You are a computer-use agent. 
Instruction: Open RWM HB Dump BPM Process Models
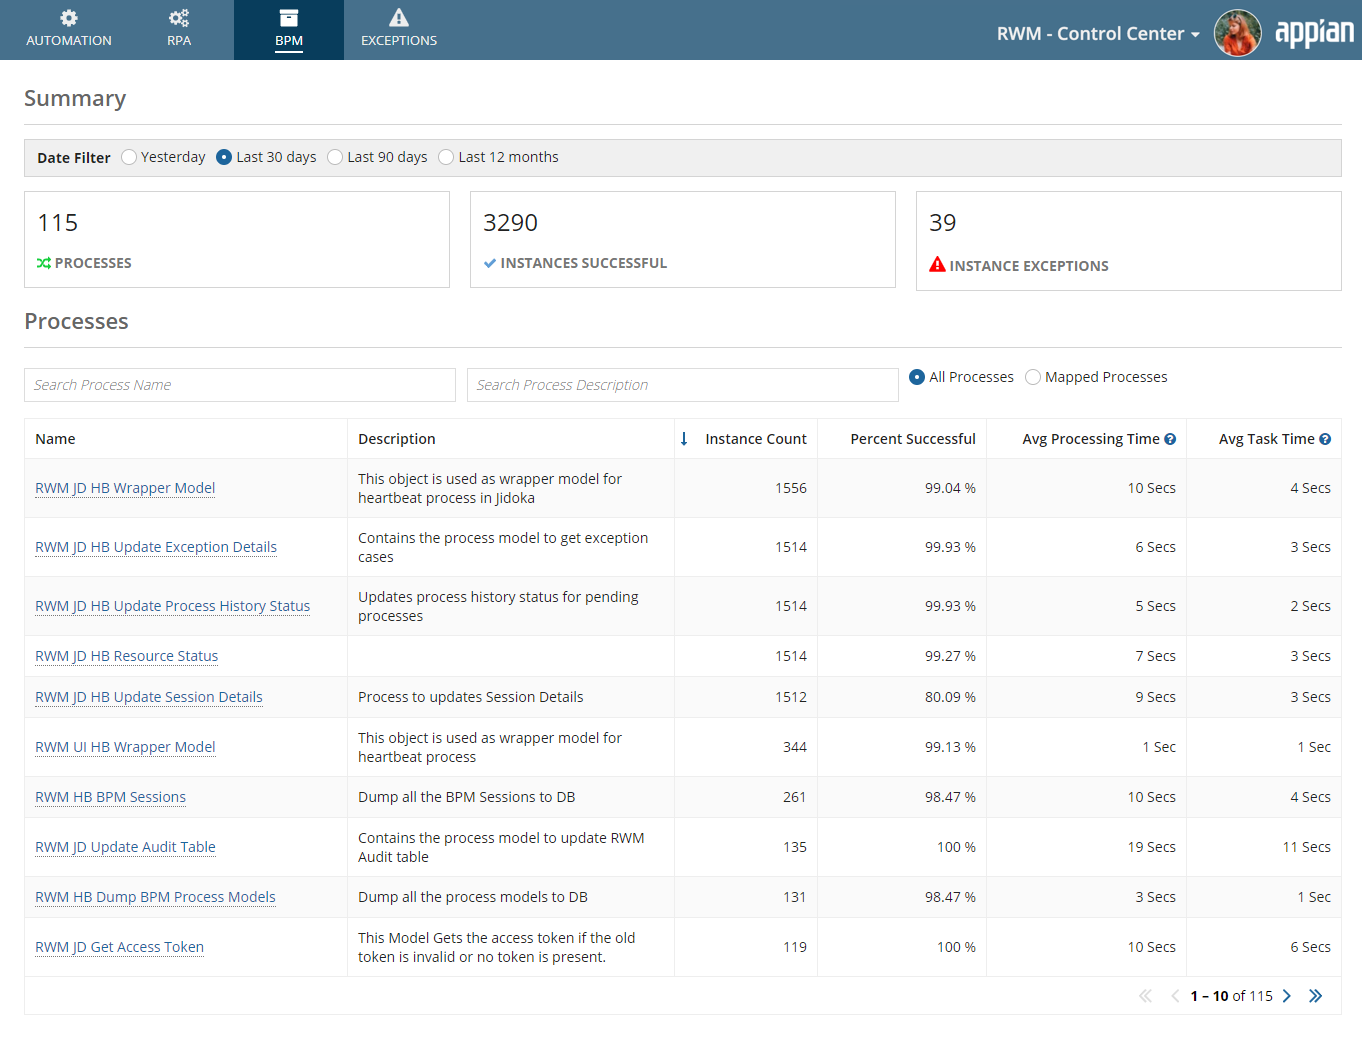click(x=155, y=897)
